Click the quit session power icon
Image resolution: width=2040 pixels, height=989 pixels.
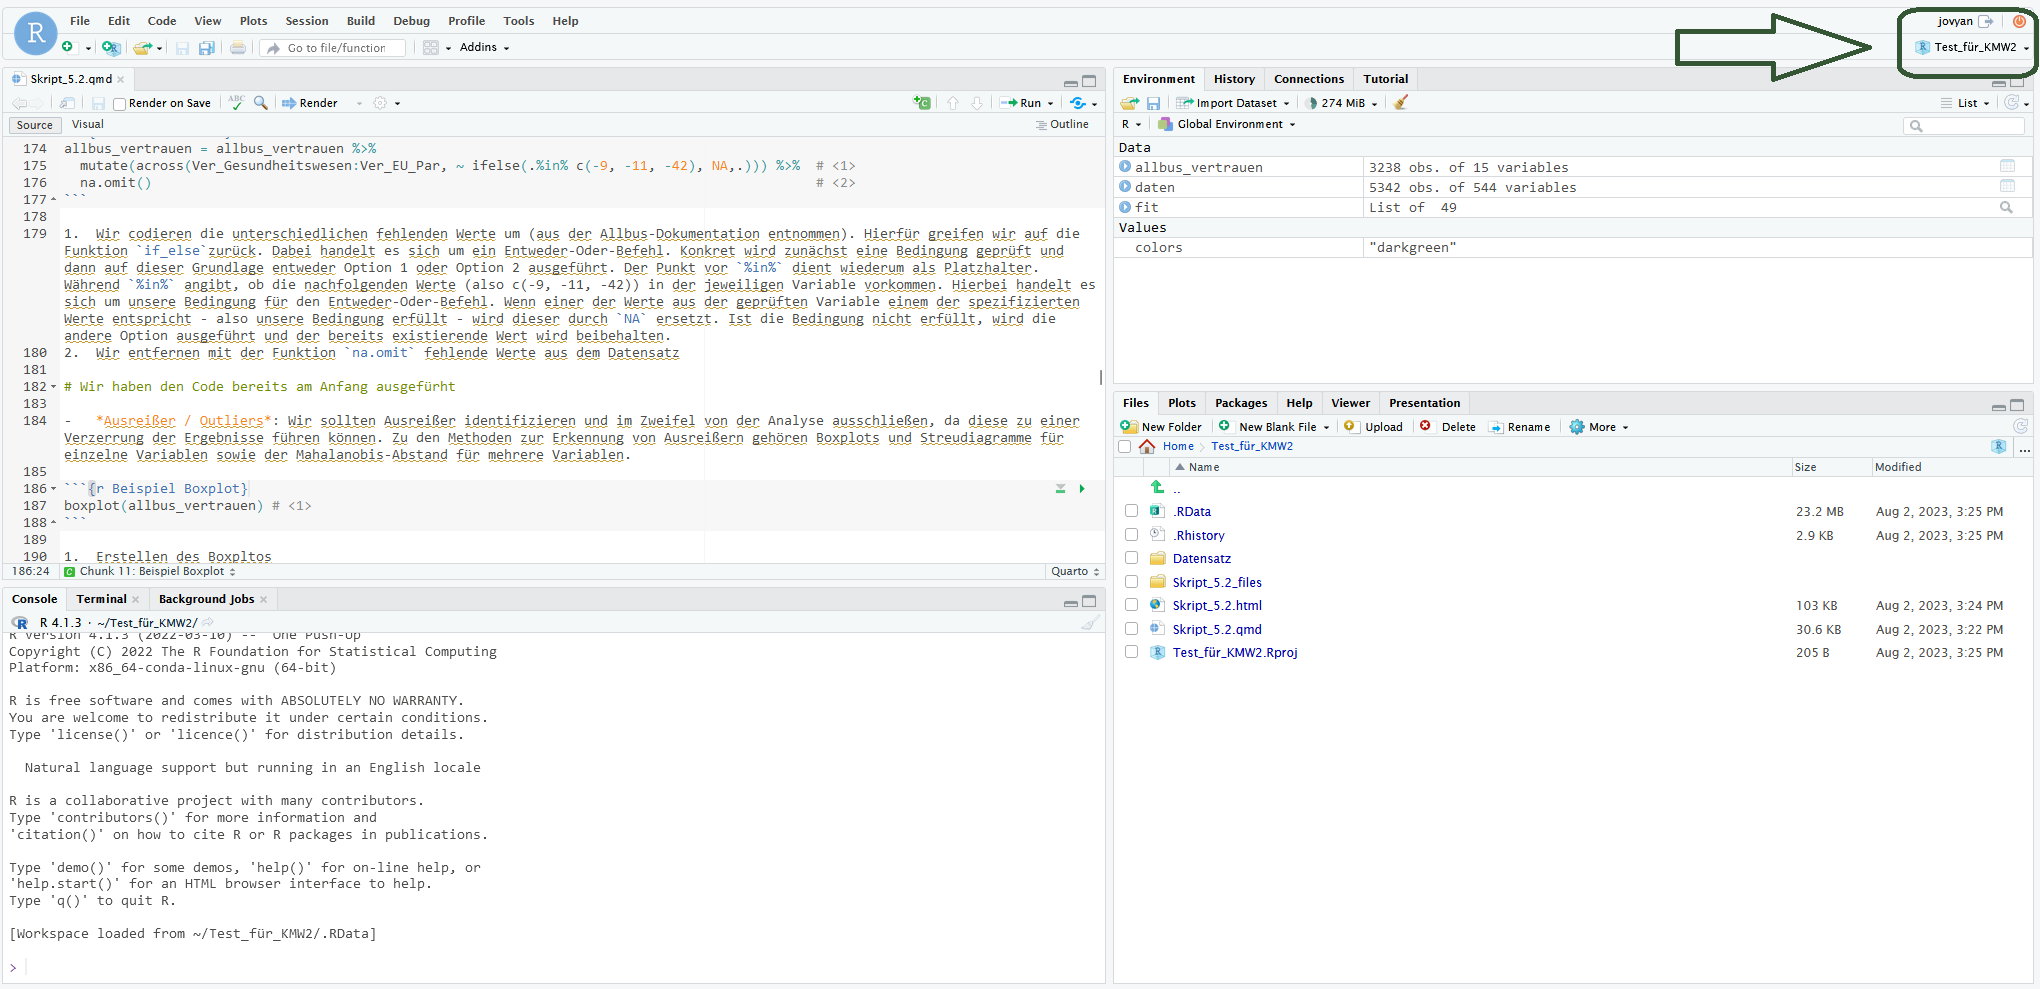point(2019,21)
